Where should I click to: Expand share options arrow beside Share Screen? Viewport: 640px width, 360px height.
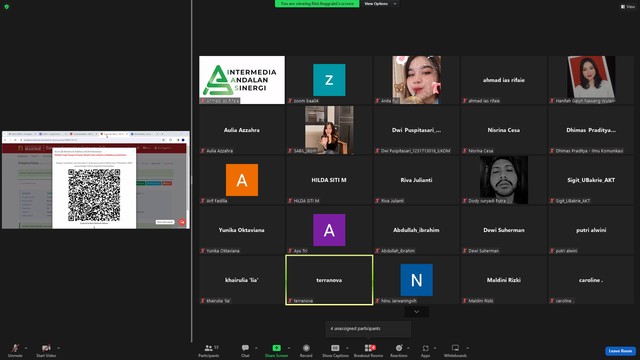coord(289,348)
